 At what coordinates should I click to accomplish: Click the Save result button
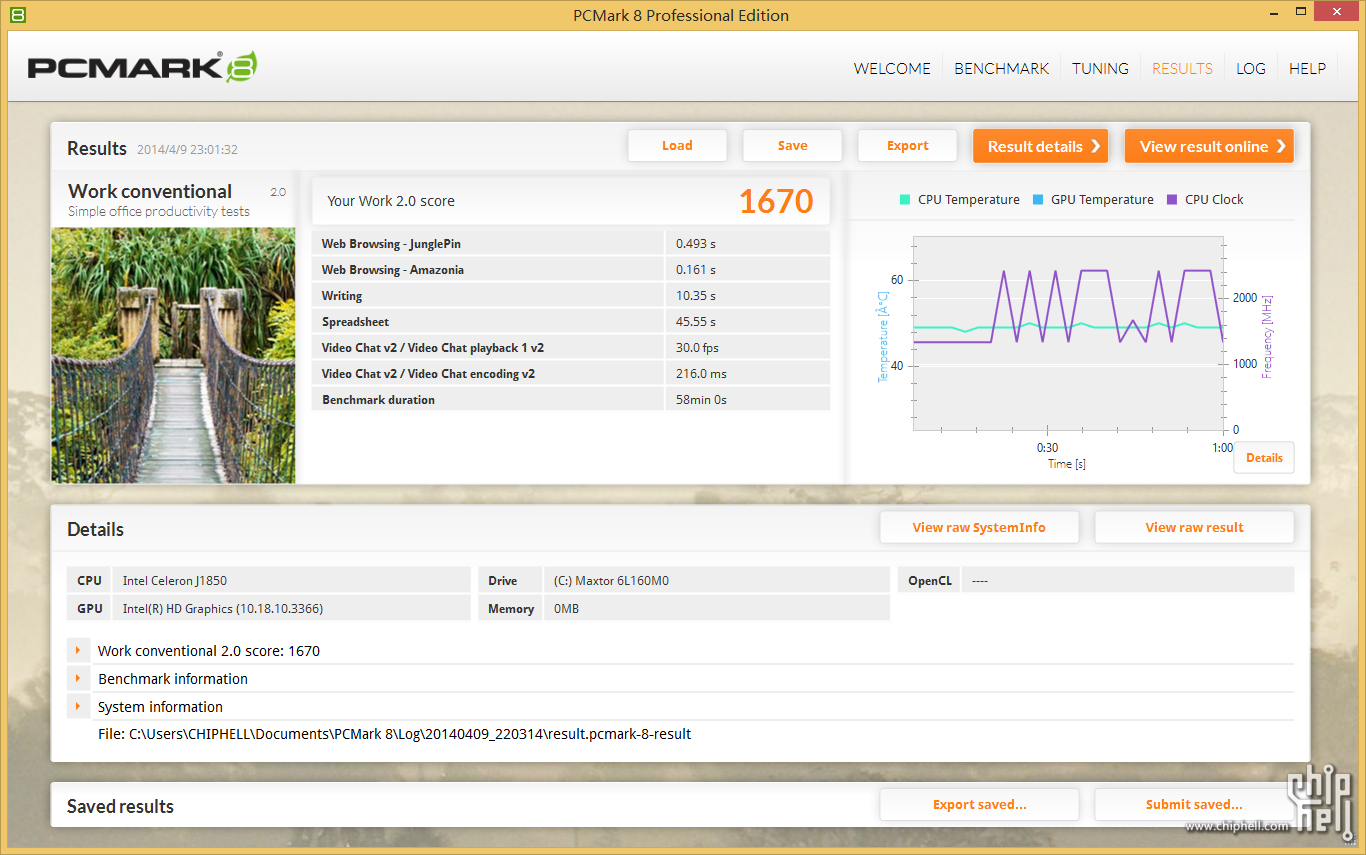tap(792, 145)
